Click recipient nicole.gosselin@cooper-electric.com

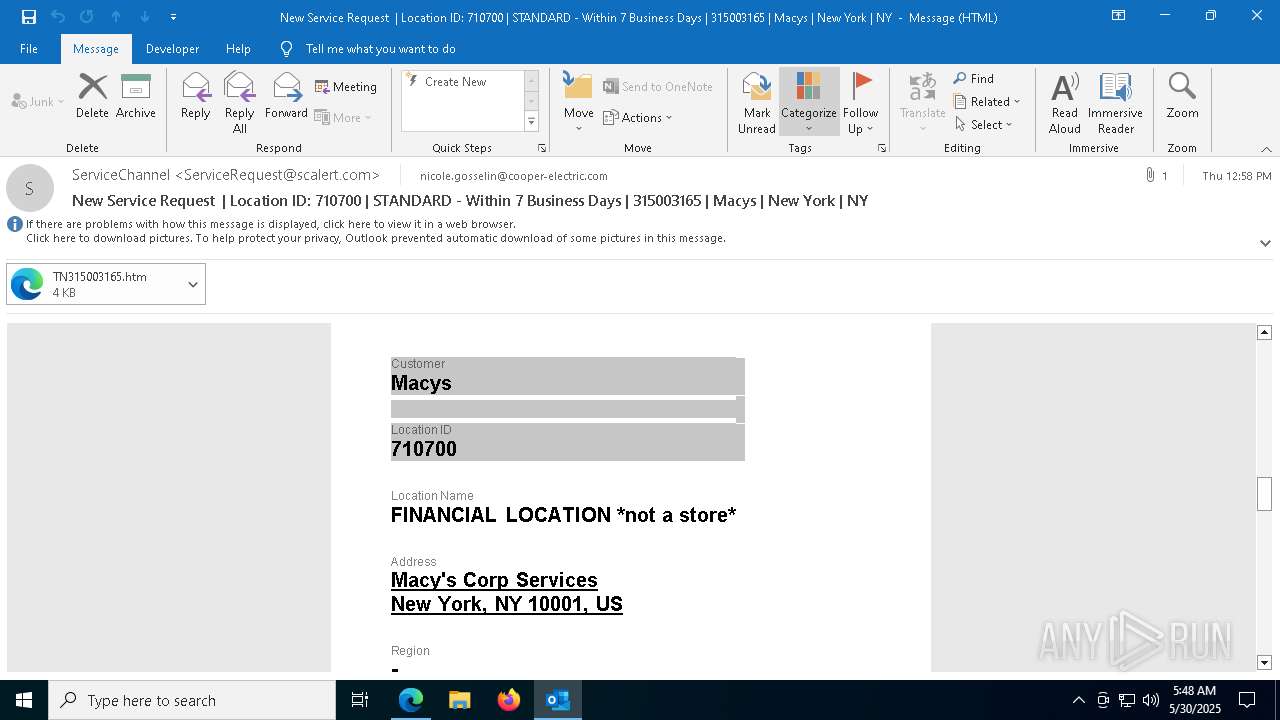point(514,176)
